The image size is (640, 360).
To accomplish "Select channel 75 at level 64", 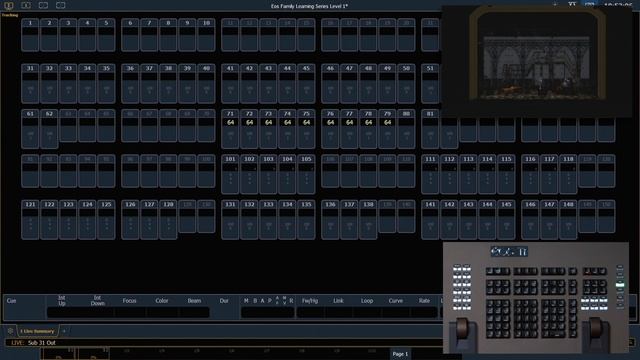I will pos(306,129).
